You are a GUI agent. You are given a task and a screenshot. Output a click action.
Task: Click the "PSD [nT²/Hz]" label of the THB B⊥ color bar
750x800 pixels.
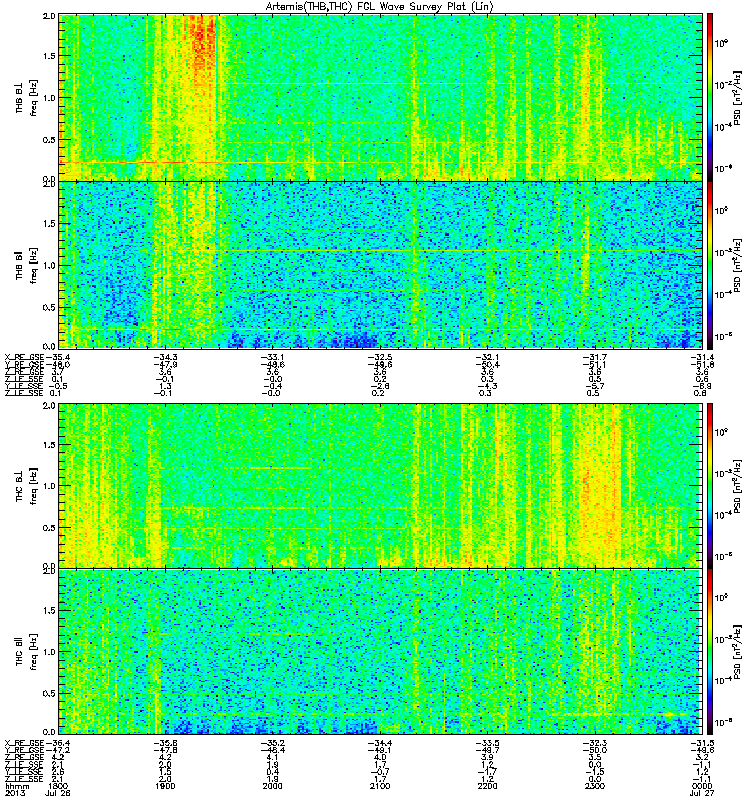[x=737, y=98]
